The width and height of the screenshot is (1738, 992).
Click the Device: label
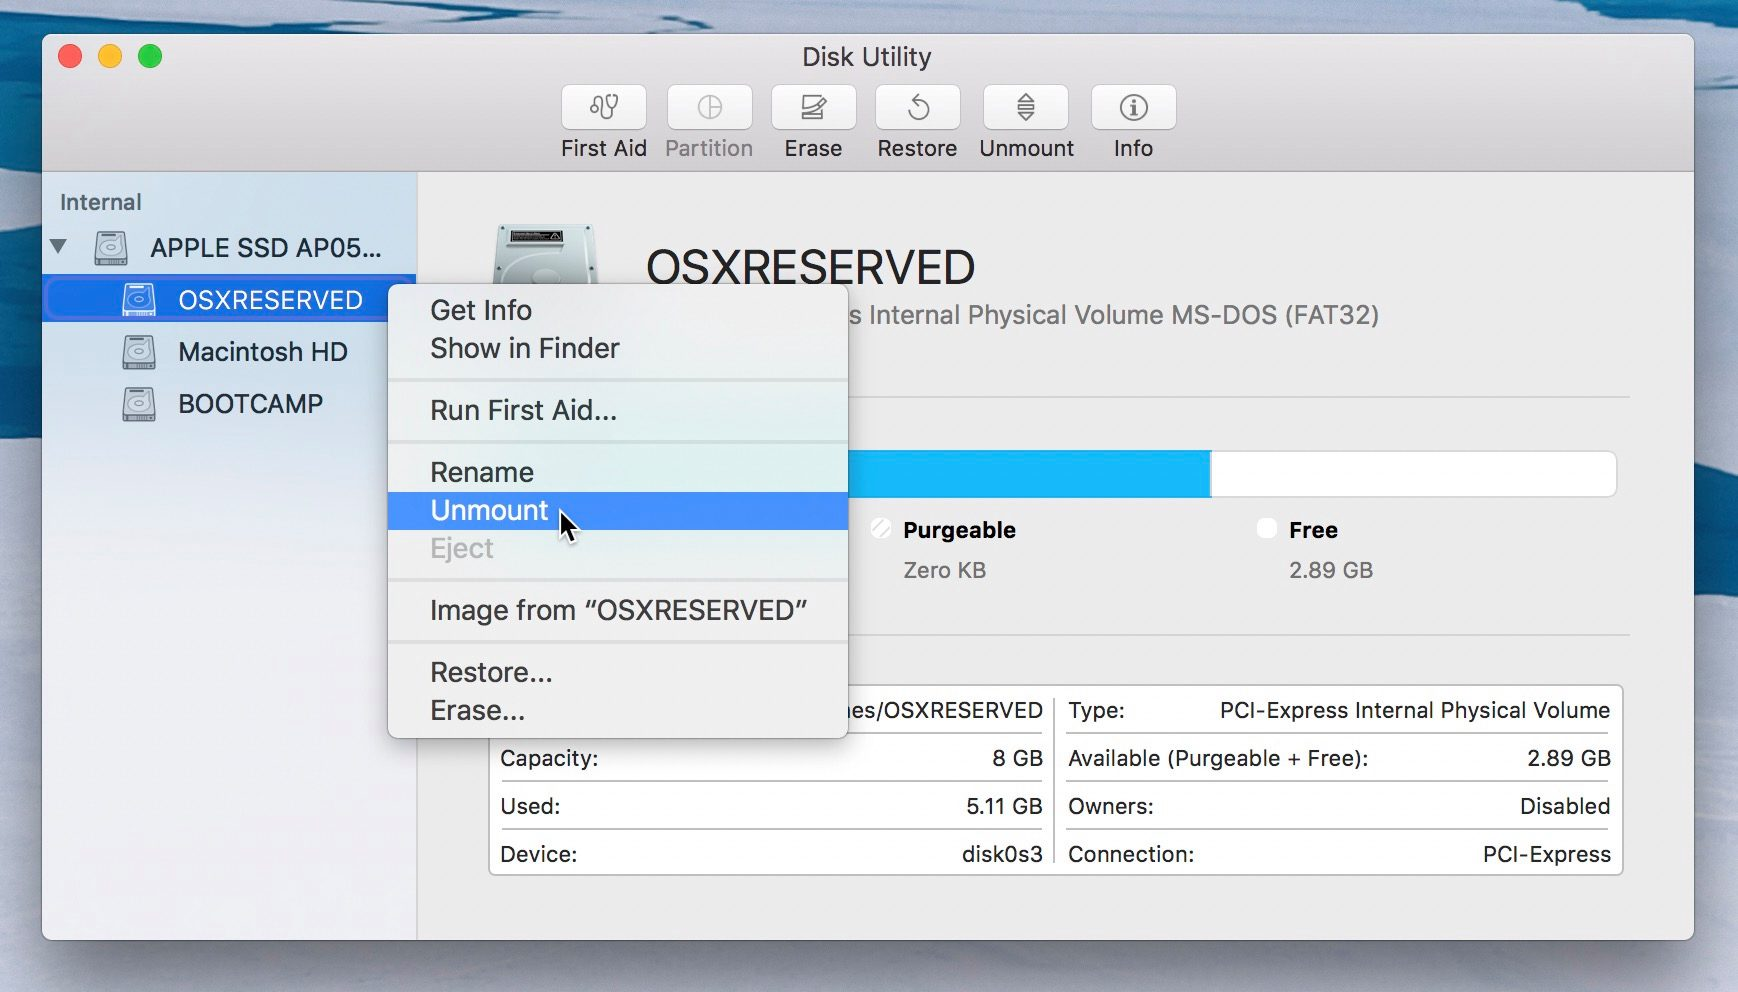coord(539,854)
